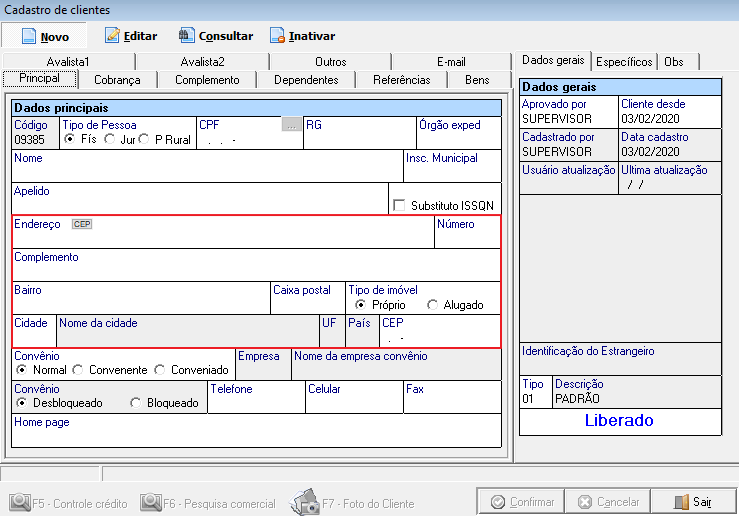
Task: Click into the Nome input field
Action: tap(205, 172)
